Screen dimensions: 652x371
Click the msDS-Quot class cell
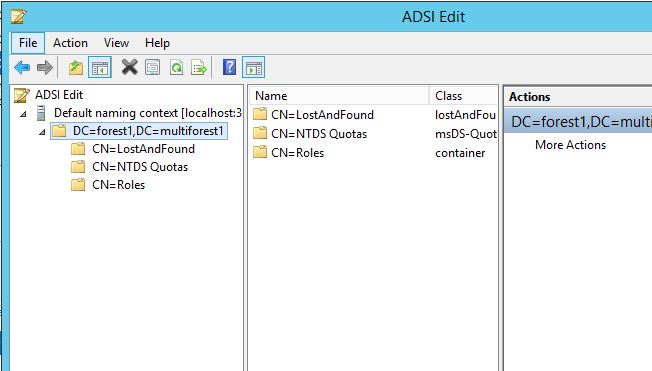[x=466, y=134]
